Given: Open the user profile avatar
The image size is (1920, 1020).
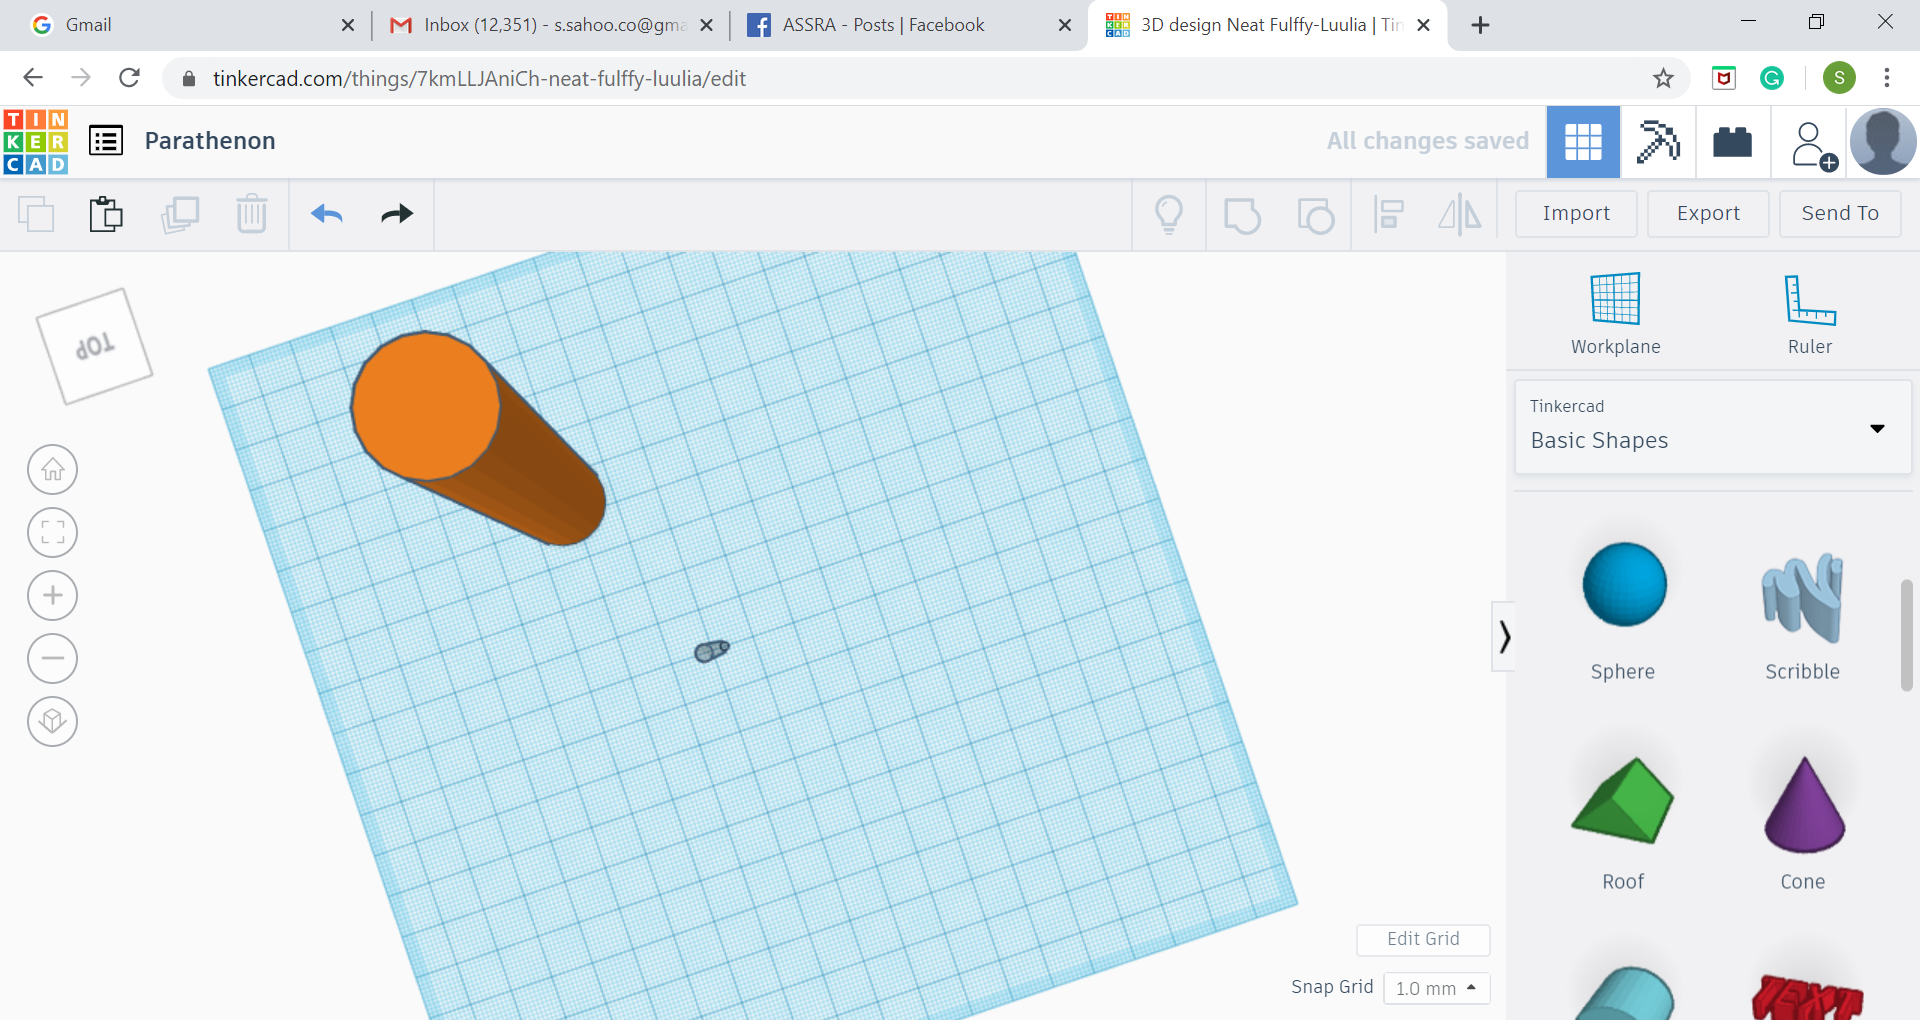Looking at the screenshot, I should (1883, 142).
